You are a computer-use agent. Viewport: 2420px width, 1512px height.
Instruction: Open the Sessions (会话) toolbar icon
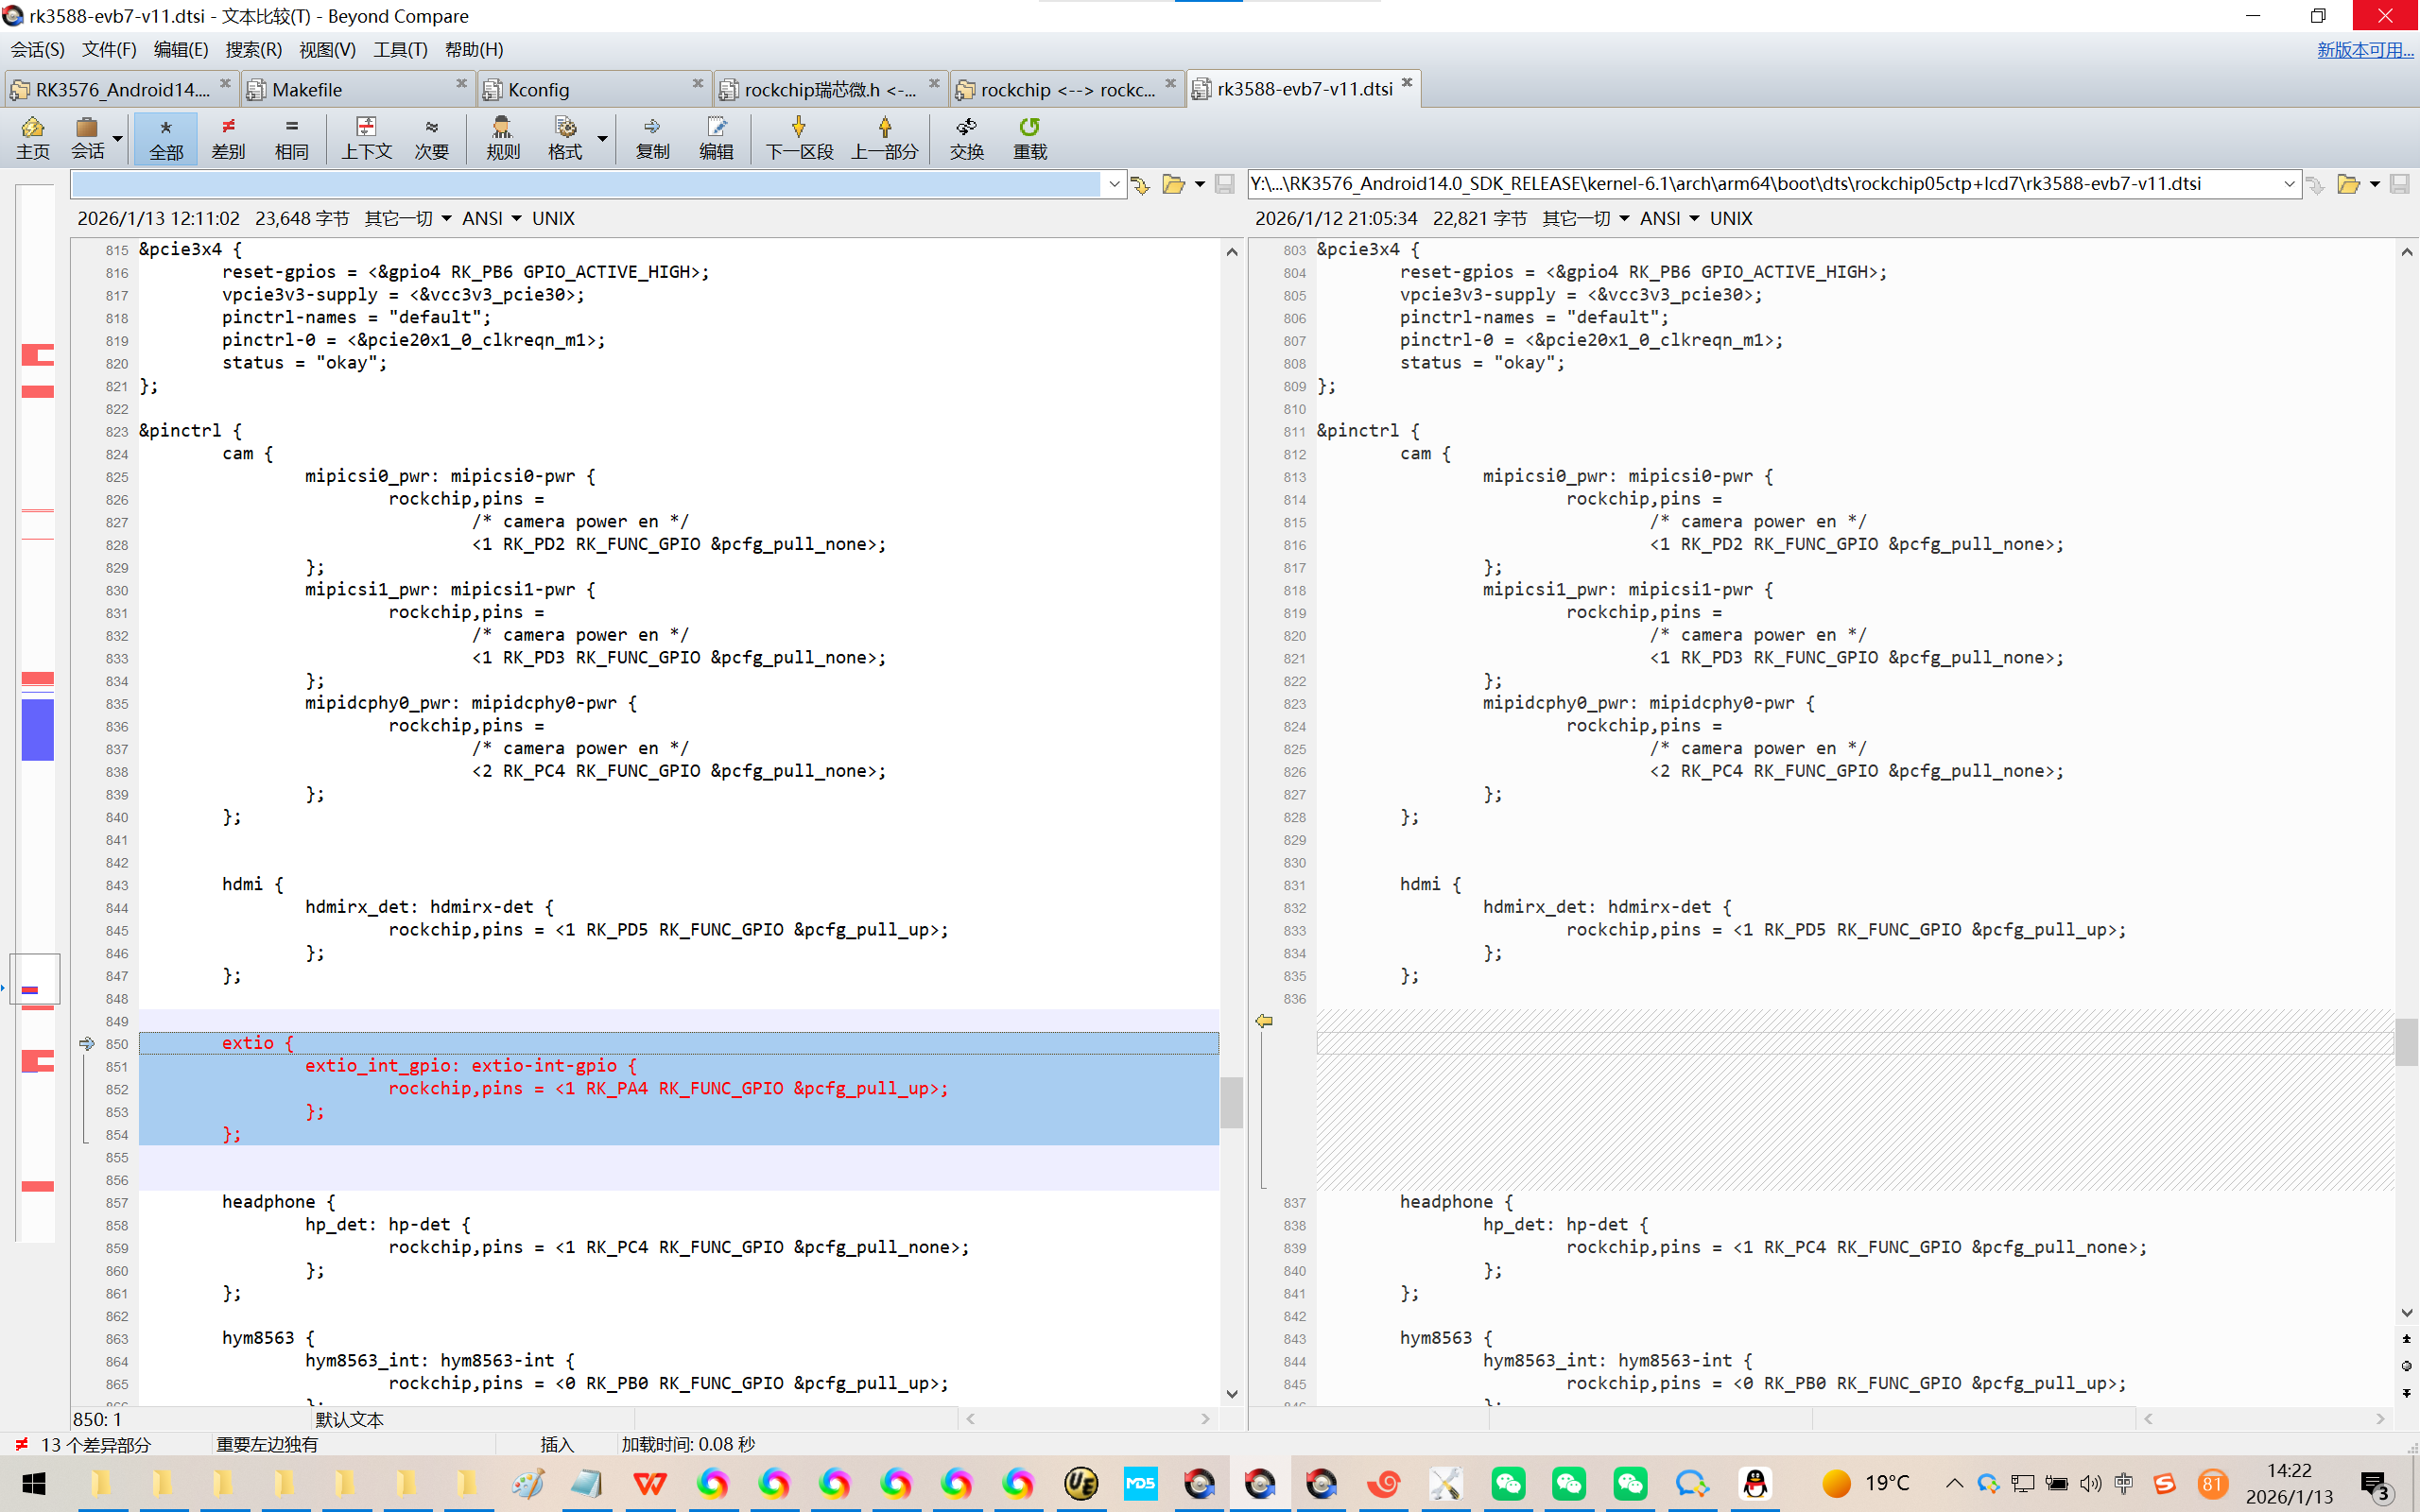87,137
